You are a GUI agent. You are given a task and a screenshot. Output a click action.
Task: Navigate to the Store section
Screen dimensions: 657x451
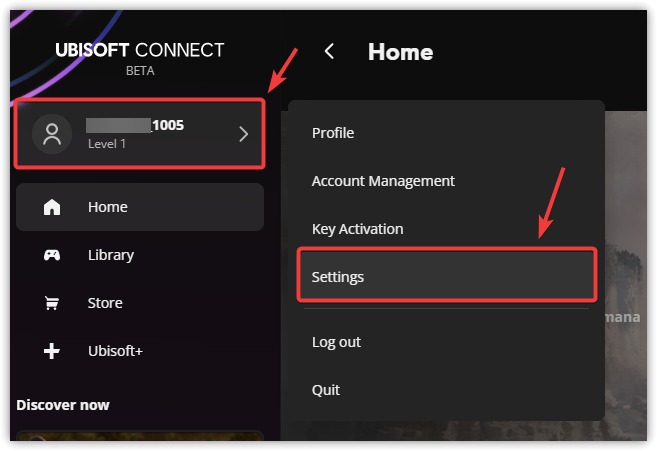pos(105,303)
